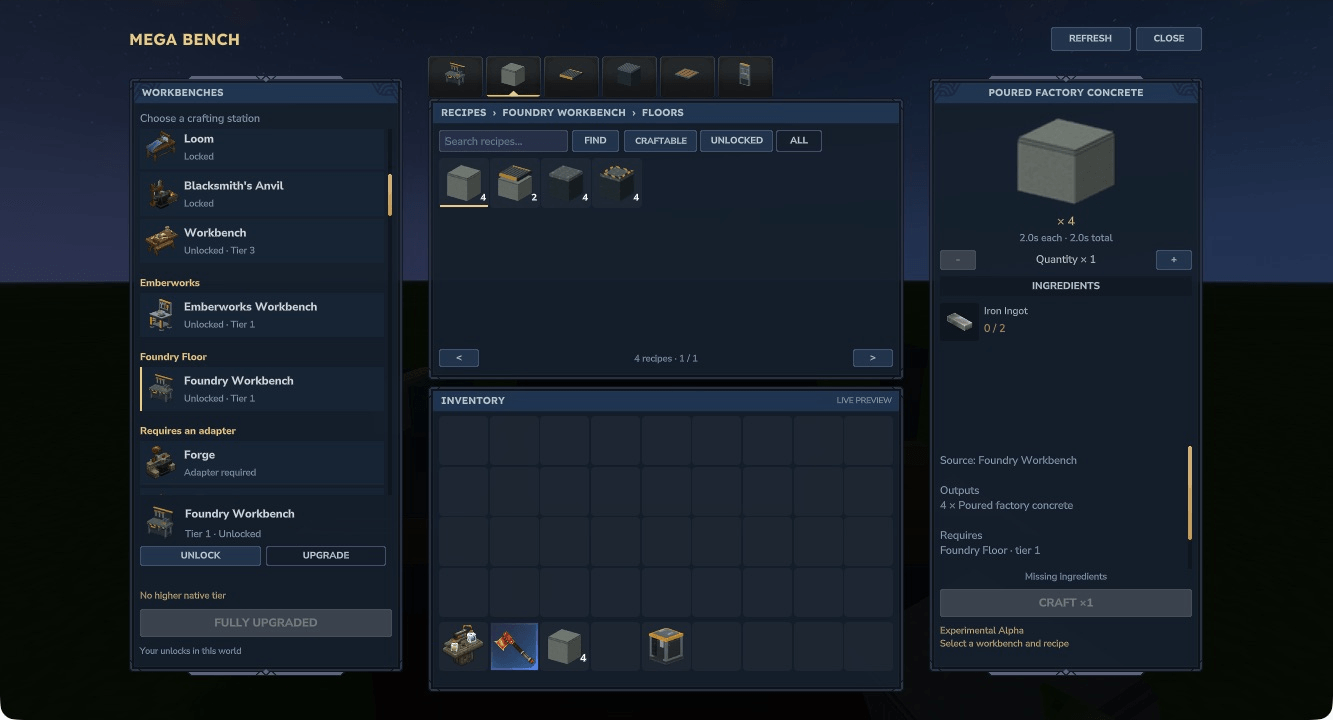Image resolution: width=1333 pixels, height=720 pixels.
Task: Click the Find button
Action: (595, 141)
